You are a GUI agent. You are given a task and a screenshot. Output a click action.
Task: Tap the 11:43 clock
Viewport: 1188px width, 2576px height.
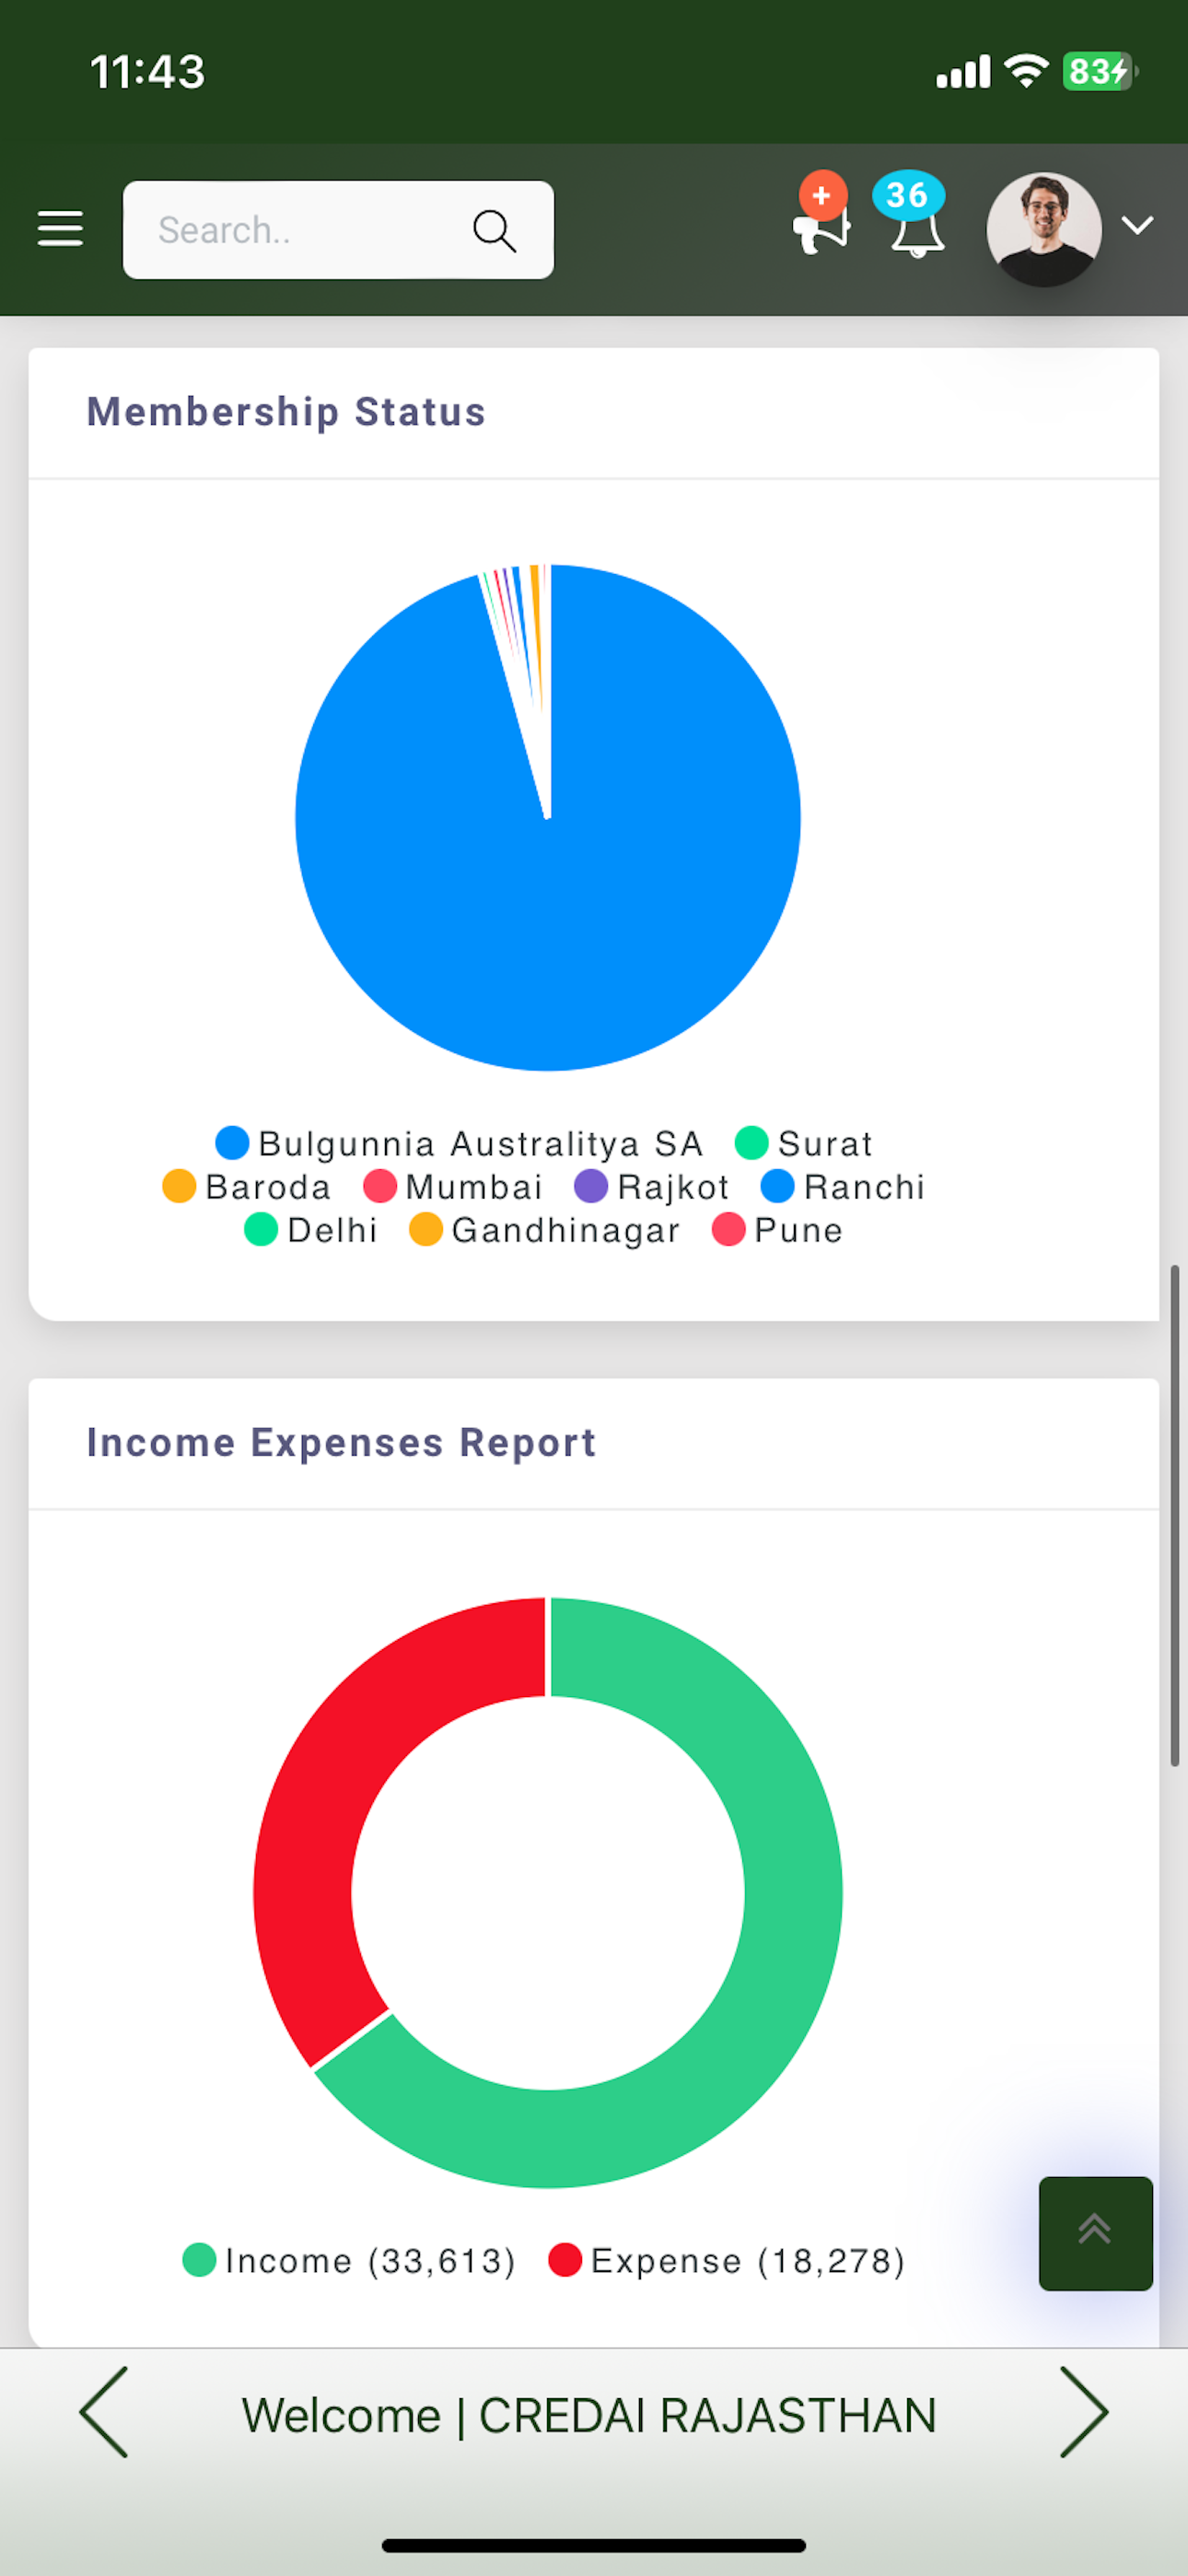(x=148, y=72)
